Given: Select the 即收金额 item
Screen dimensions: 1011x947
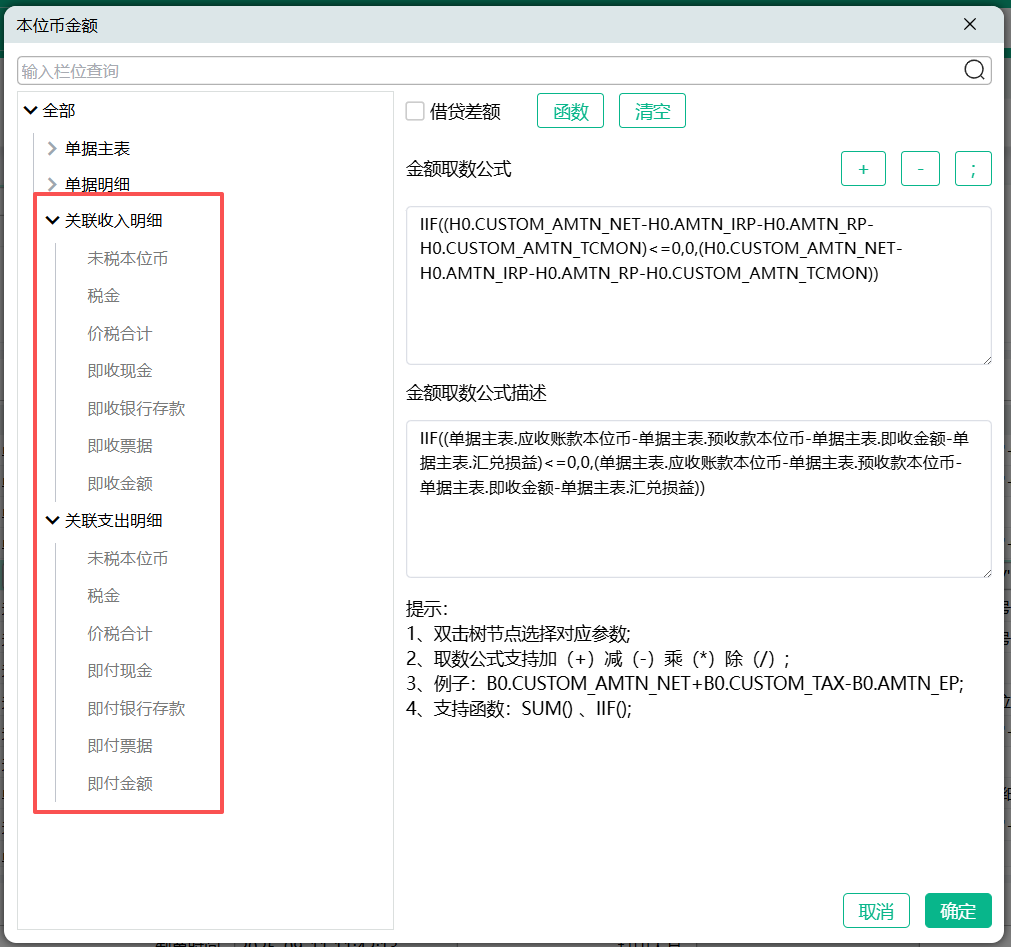Looking at the screenshot, I should click(120, 483).
